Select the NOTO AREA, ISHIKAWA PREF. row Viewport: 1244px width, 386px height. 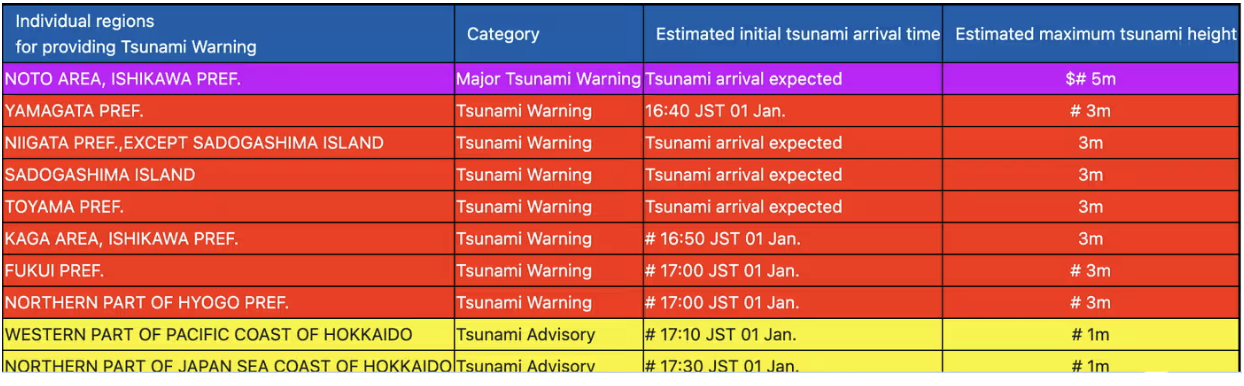point(622,79)
